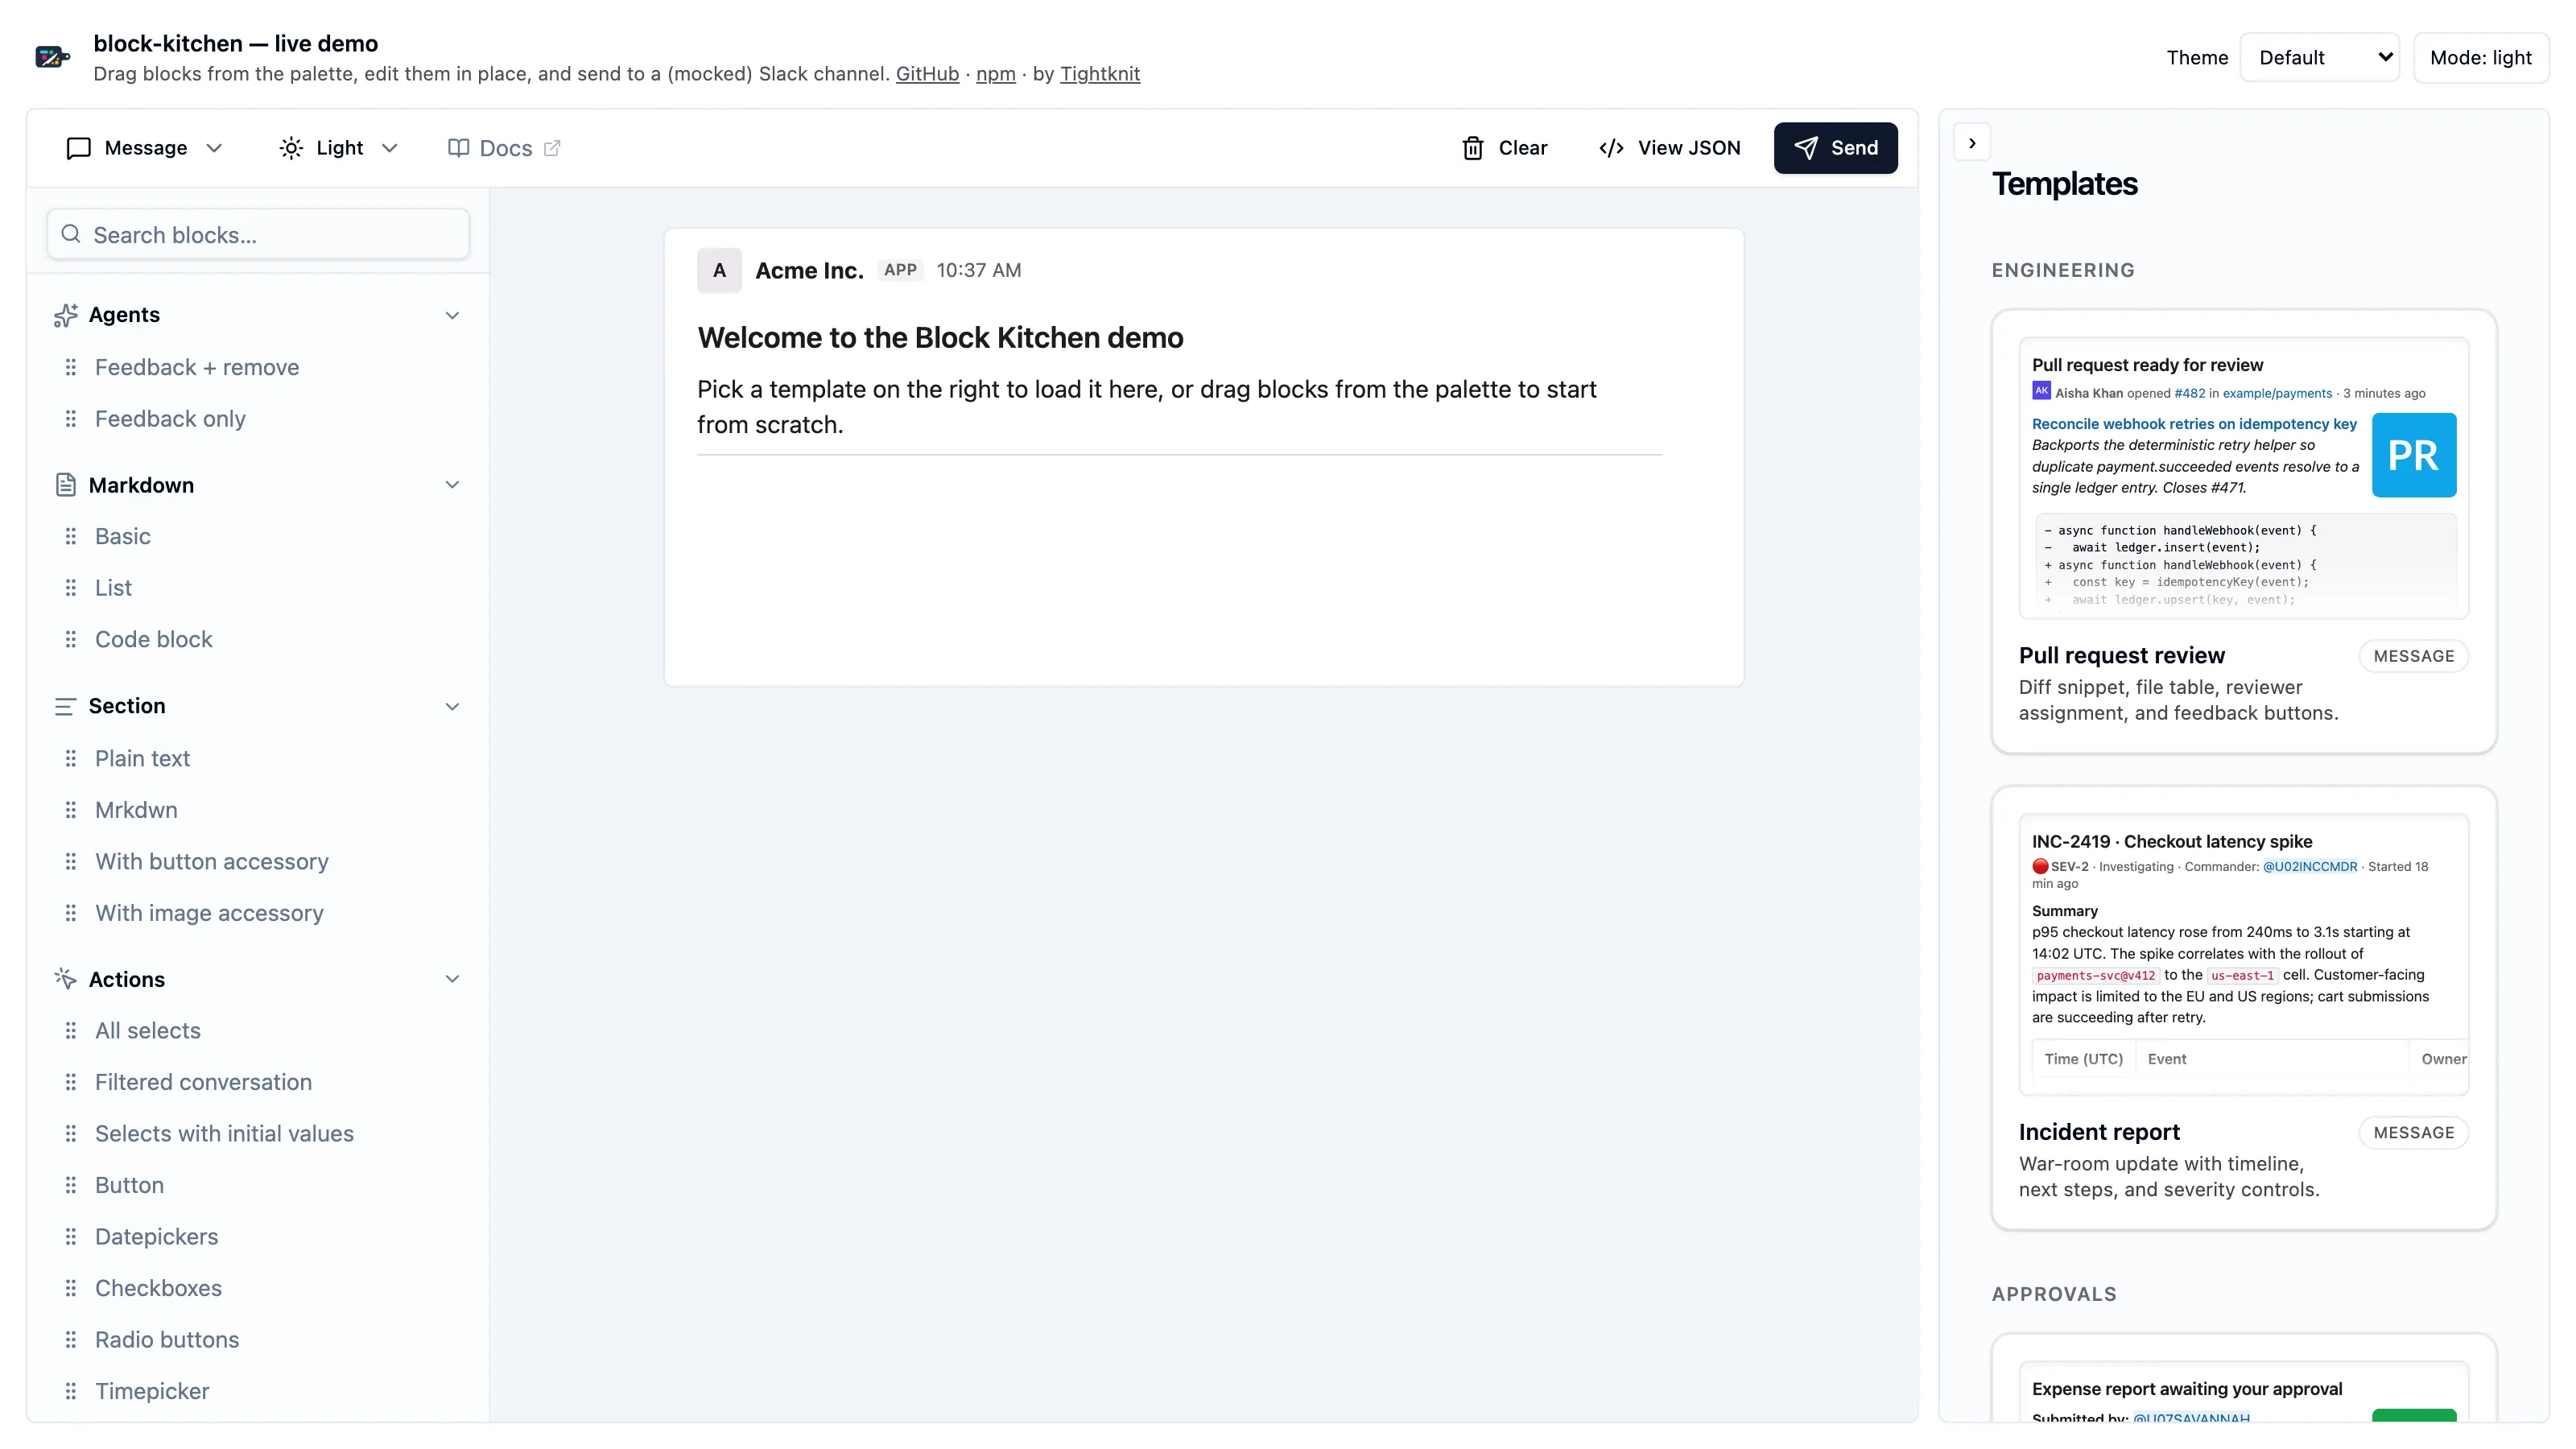Click the Agents sparkle icon
The image size is (2576, 1449).
[x=66, y=315]
